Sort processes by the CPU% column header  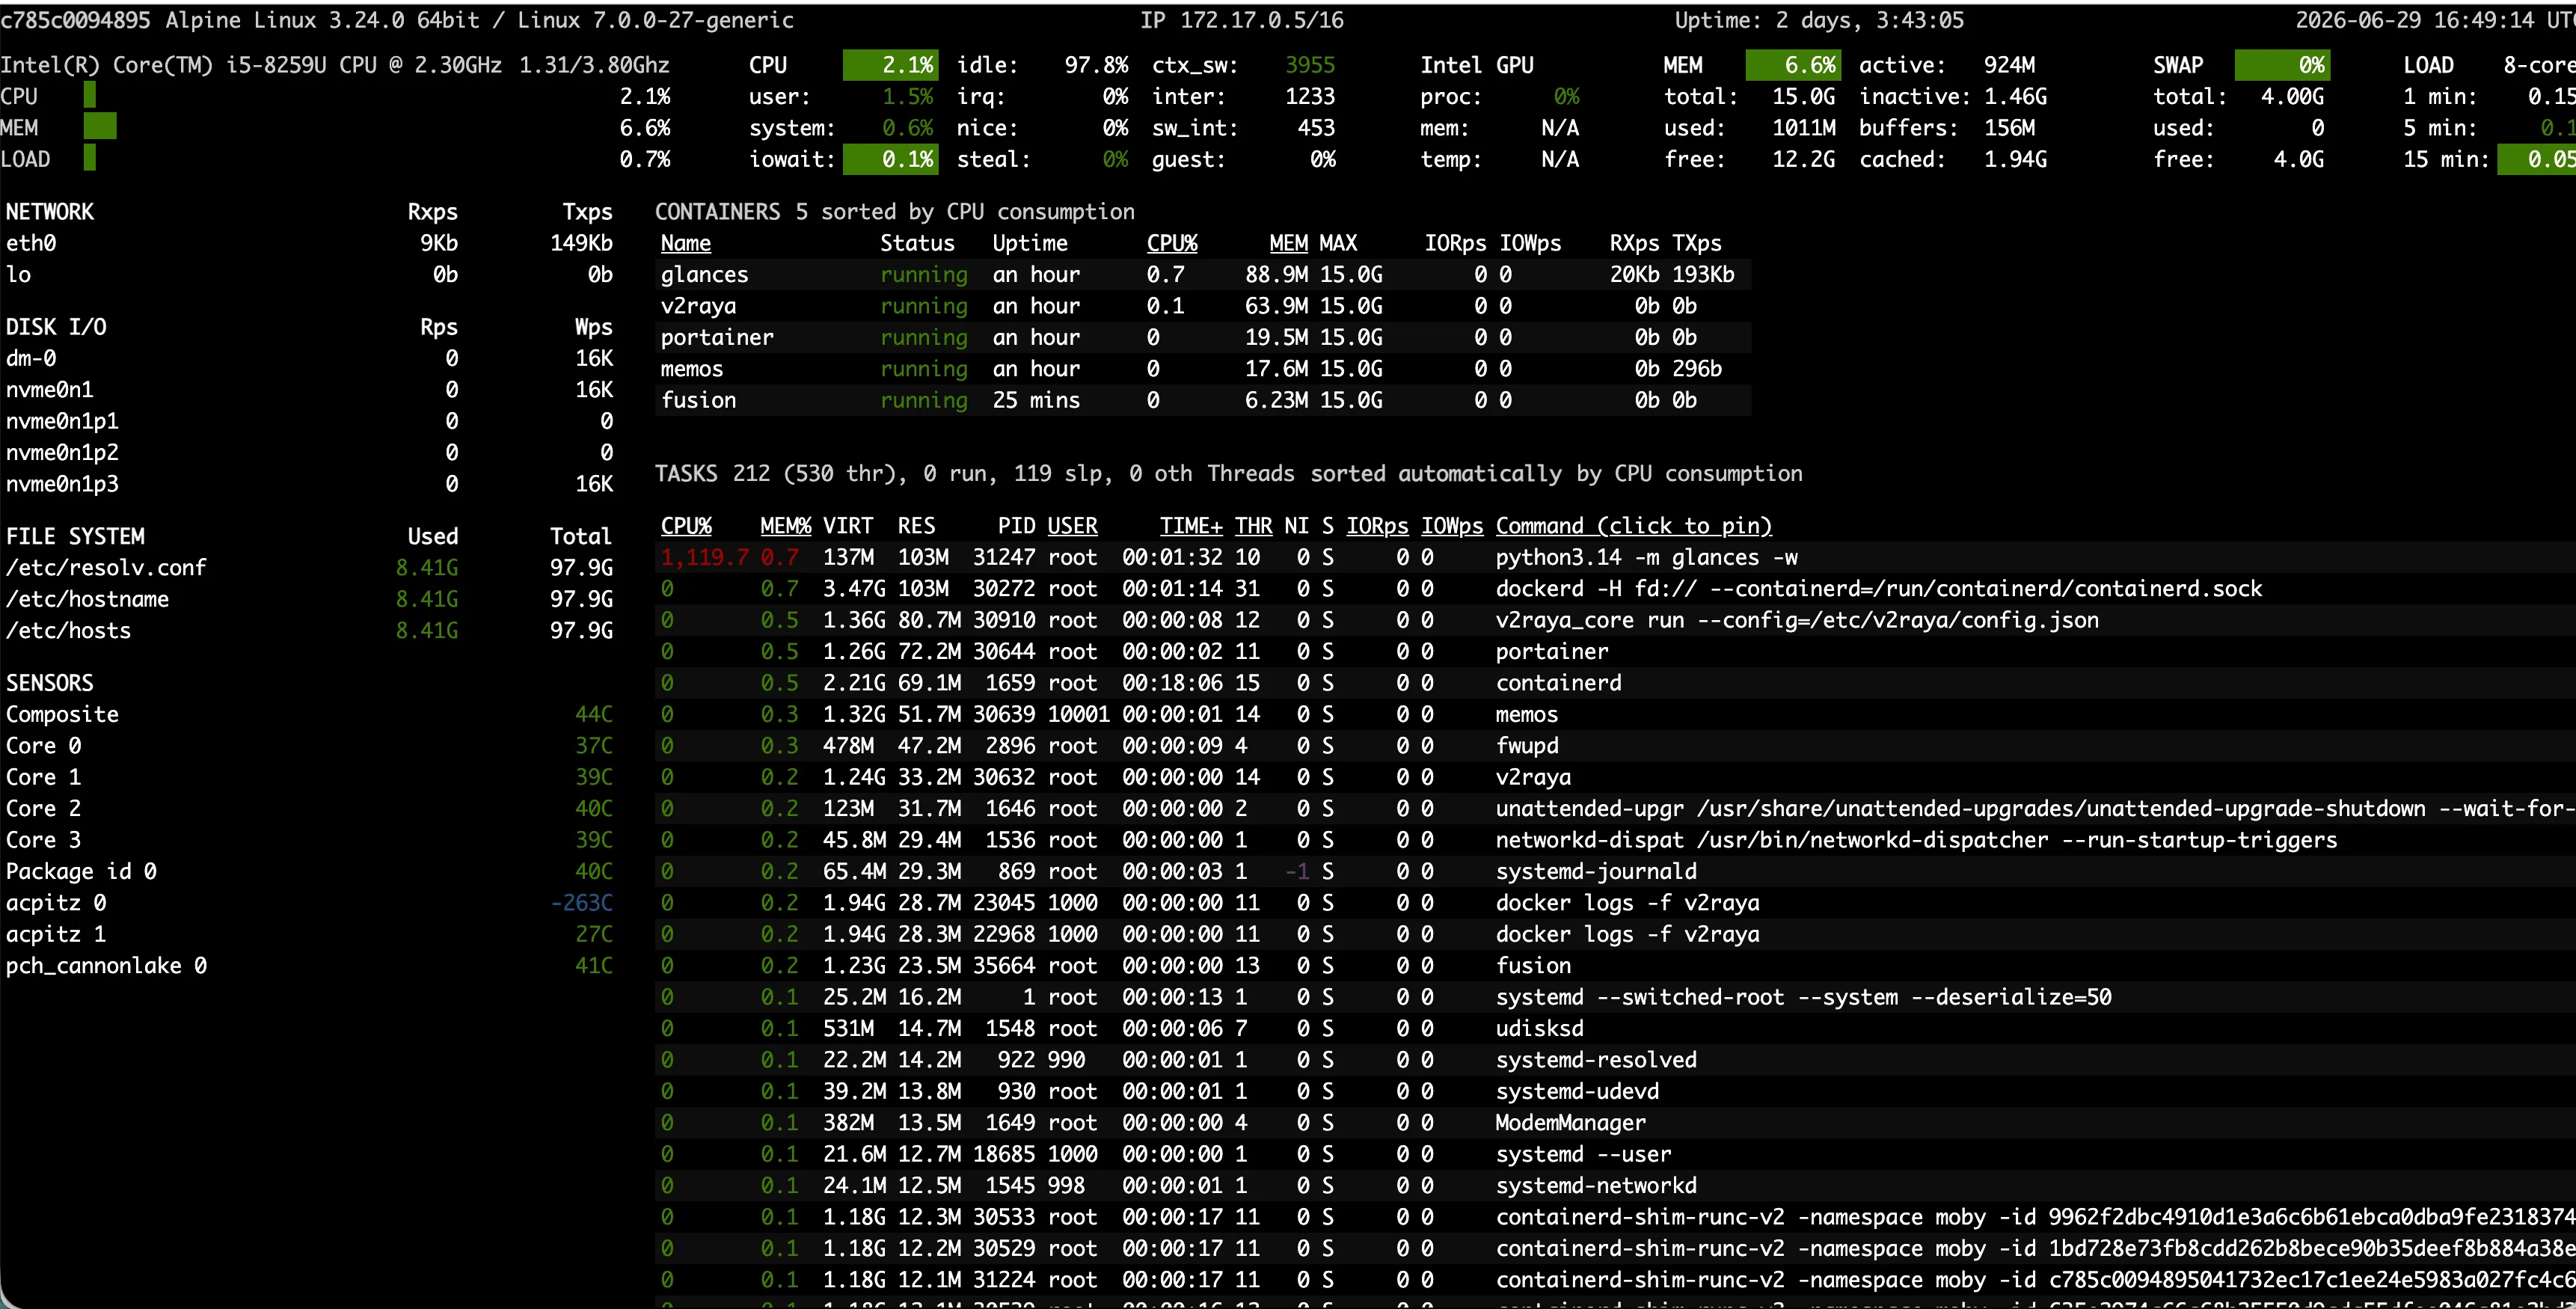(686, 526)
